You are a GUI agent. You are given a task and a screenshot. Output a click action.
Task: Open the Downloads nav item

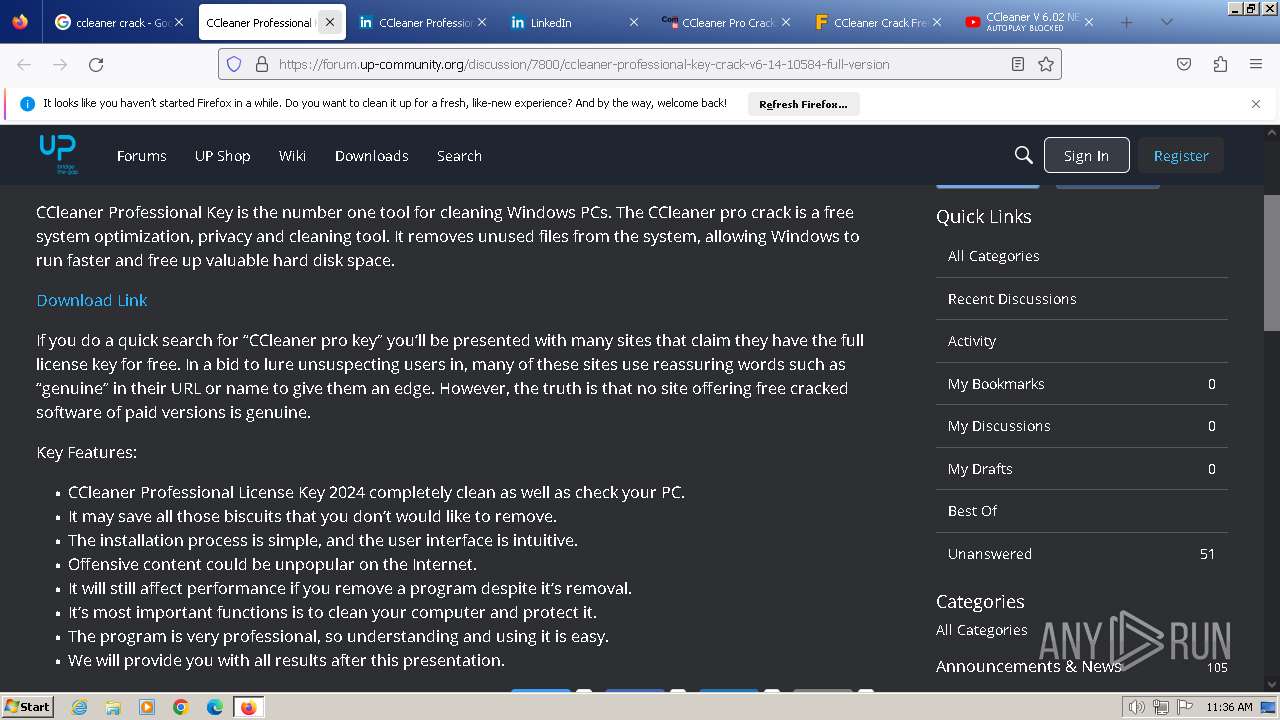point(371,156)
